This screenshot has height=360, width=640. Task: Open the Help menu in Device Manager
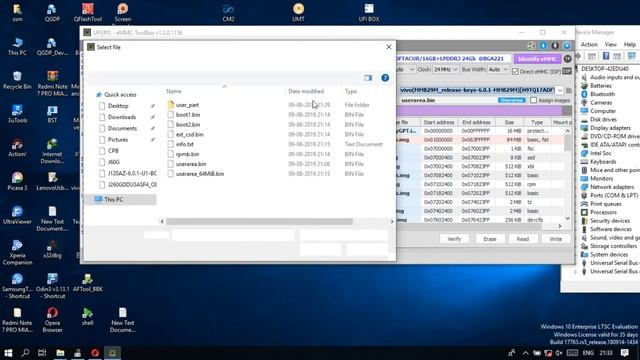(x=630, y=44)
